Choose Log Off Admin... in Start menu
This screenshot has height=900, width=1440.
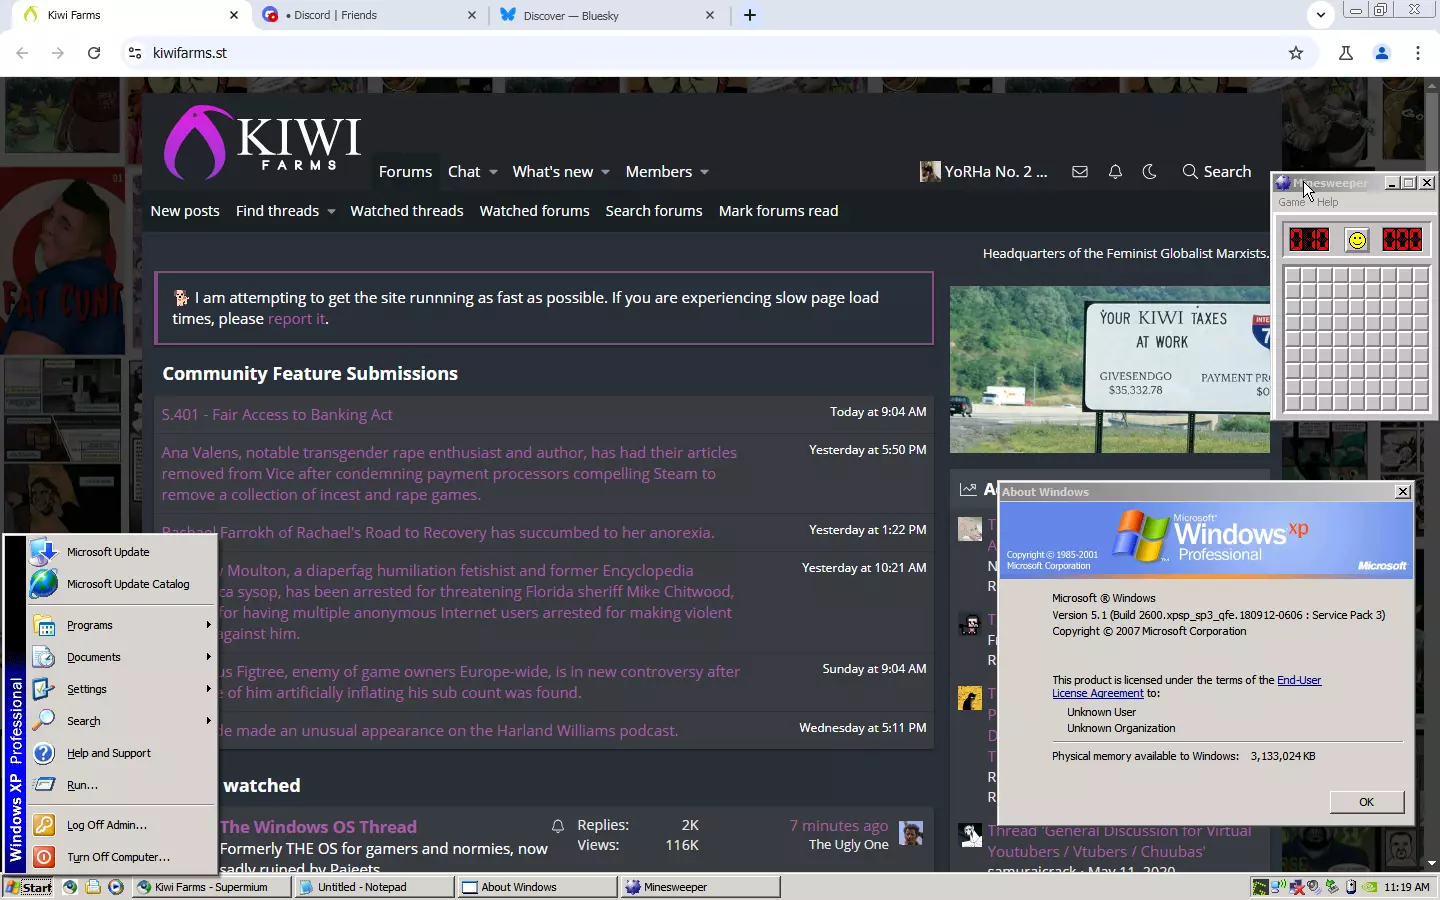point(123,825)
